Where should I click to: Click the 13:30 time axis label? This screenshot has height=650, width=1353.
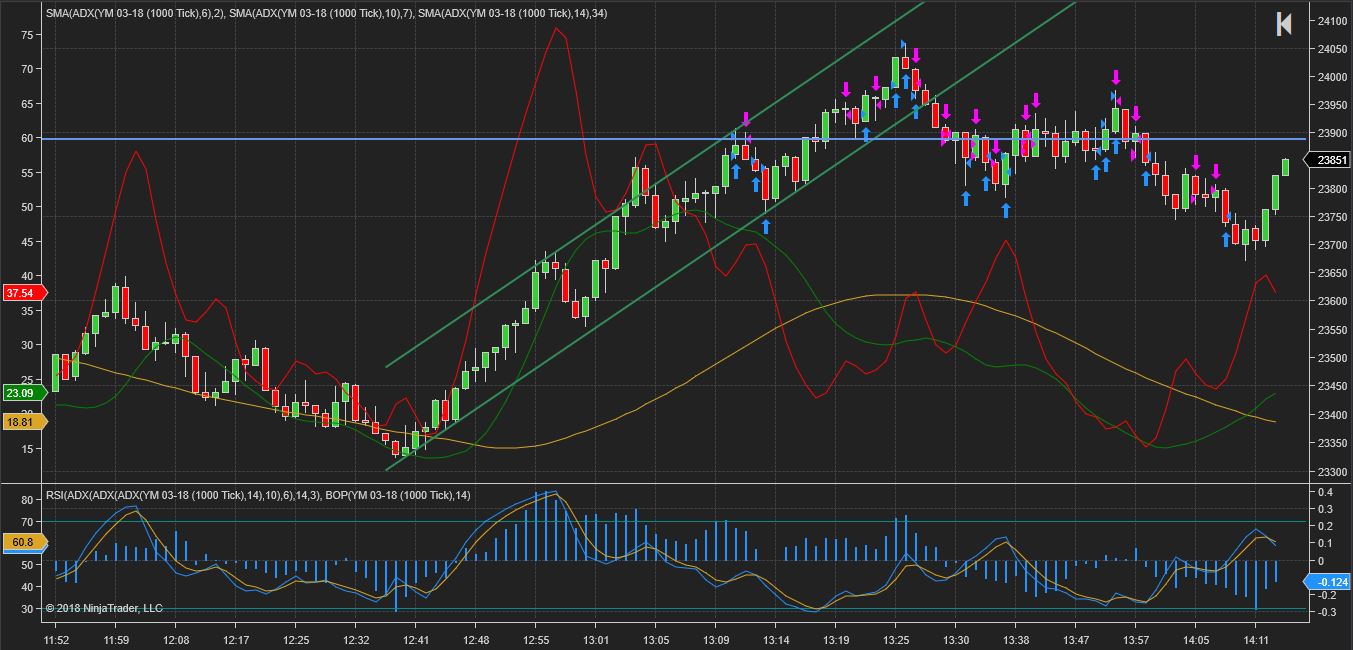point(957,639)
